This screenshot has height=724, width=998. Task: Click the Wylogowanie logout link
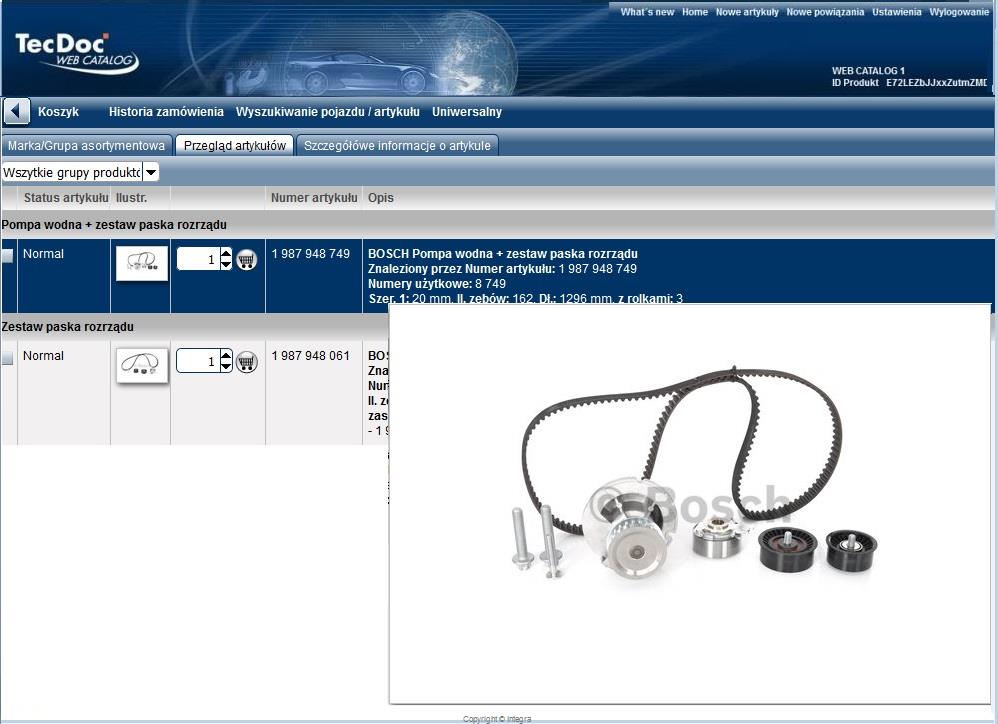click(x=959, y=12)
